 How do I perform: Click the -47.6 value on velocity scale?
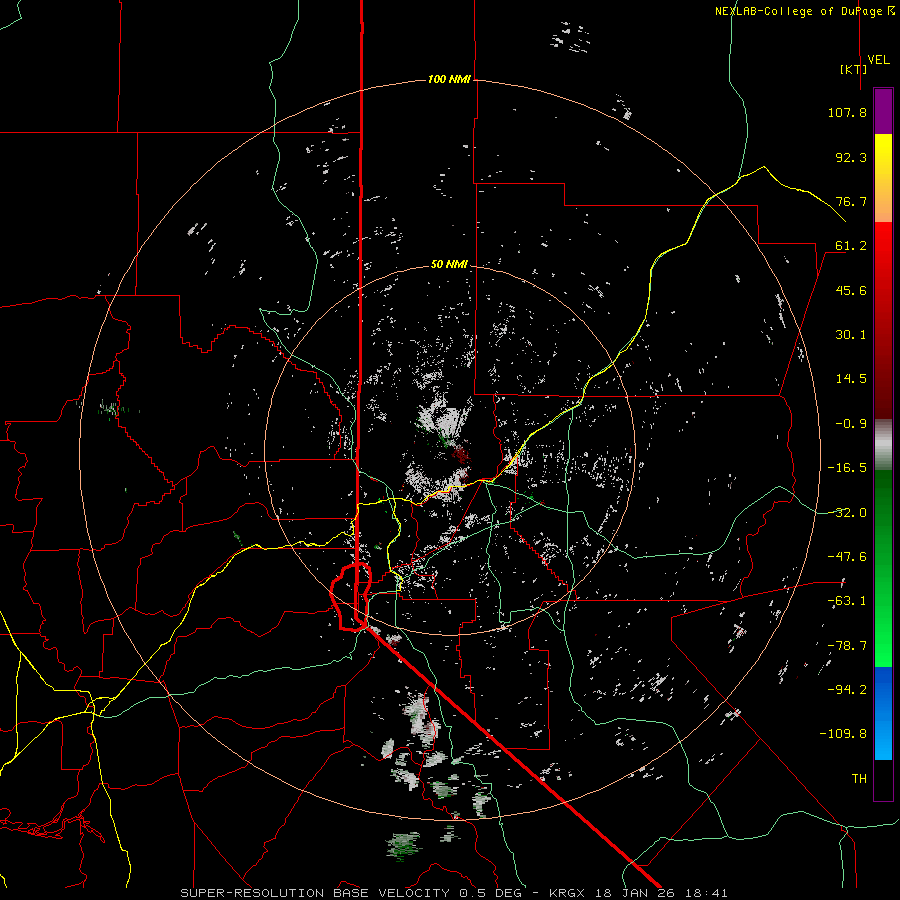(x=847, y=557)
